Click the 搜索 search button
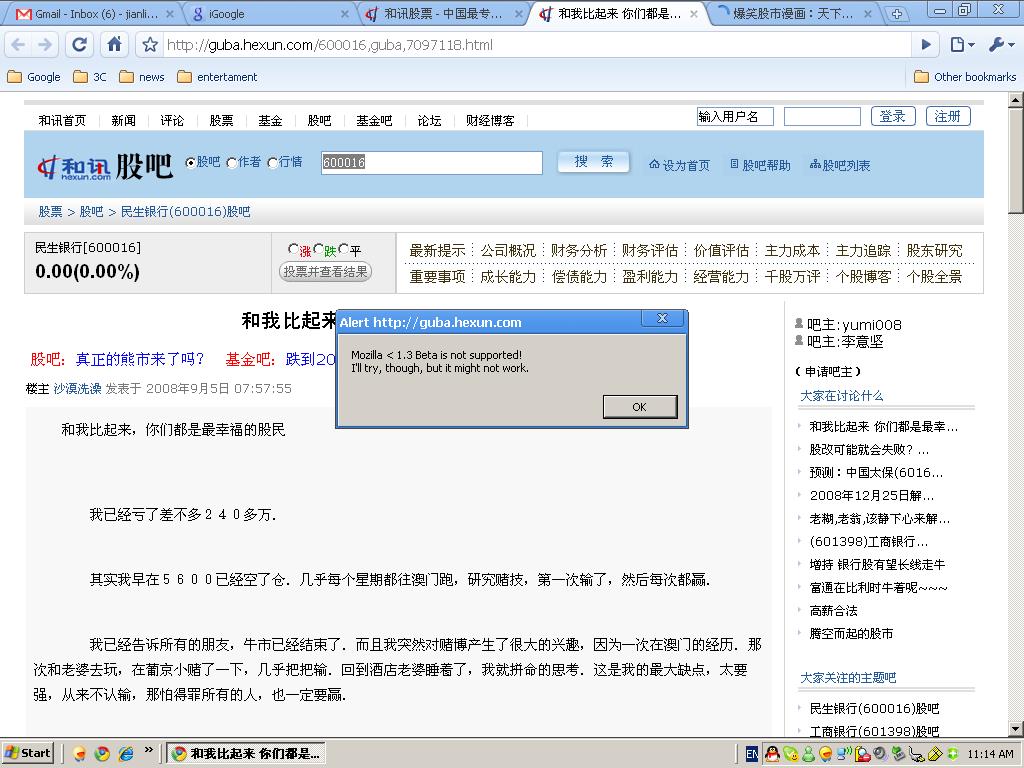1024x768 pixels. click(x=594, y=162)
